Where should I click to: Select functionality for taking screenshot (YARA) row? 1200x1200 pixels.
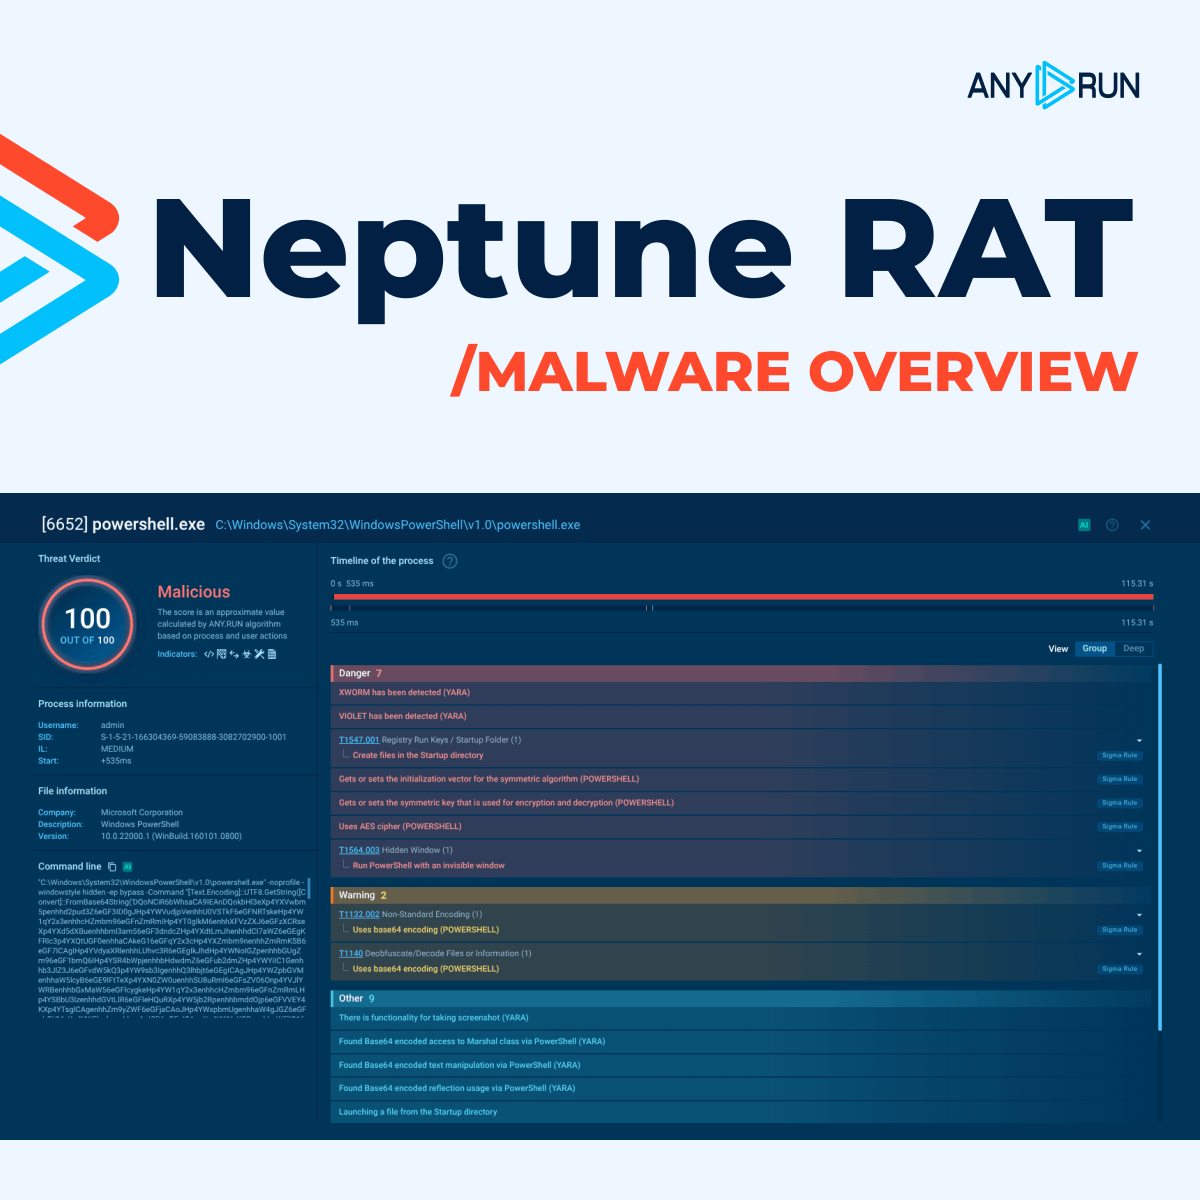pyautogui.click(x=743, y=1018)
